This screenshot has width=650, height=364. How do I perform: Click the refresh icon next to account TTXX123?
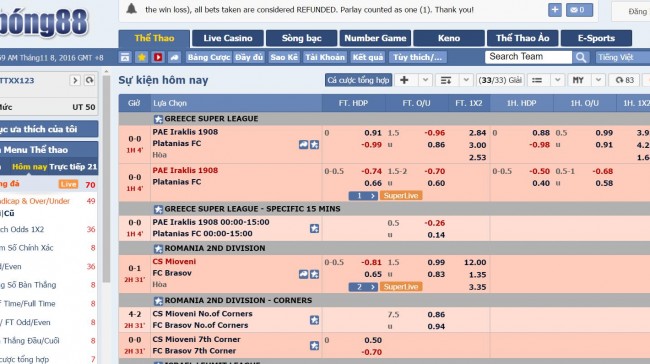pyautogui.click(x=89, y=80)
